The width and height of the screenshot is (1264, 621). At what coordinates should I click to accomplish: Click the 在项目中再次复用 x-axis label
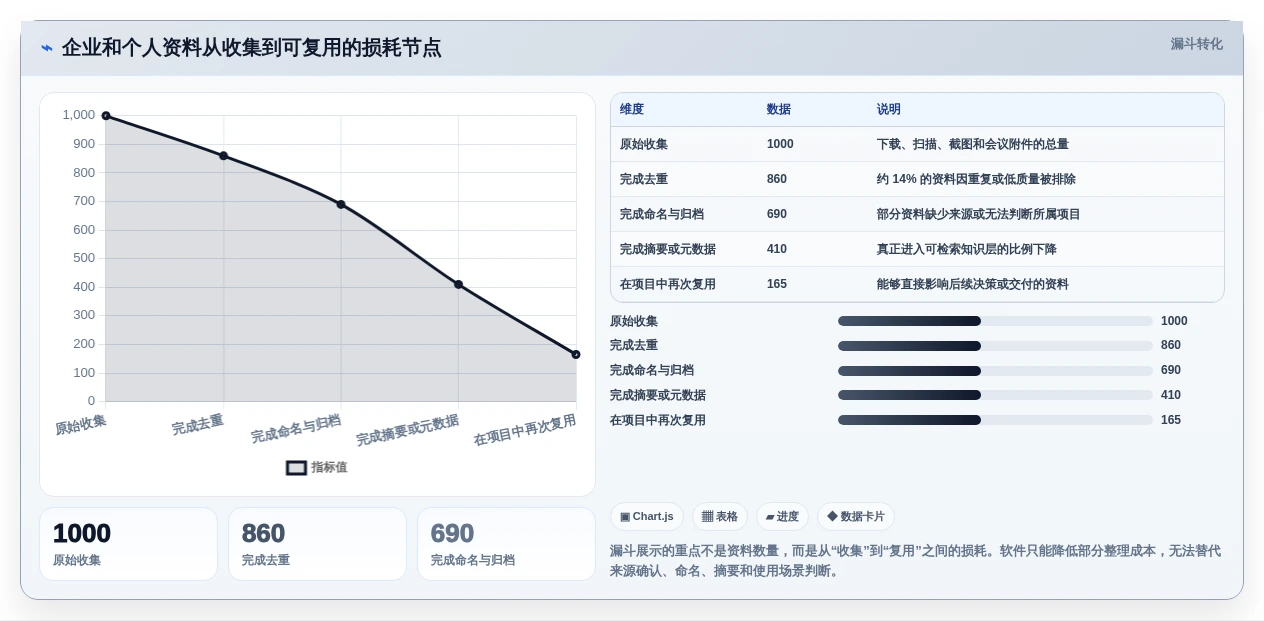pyautogui.click(x=525, y=430)
